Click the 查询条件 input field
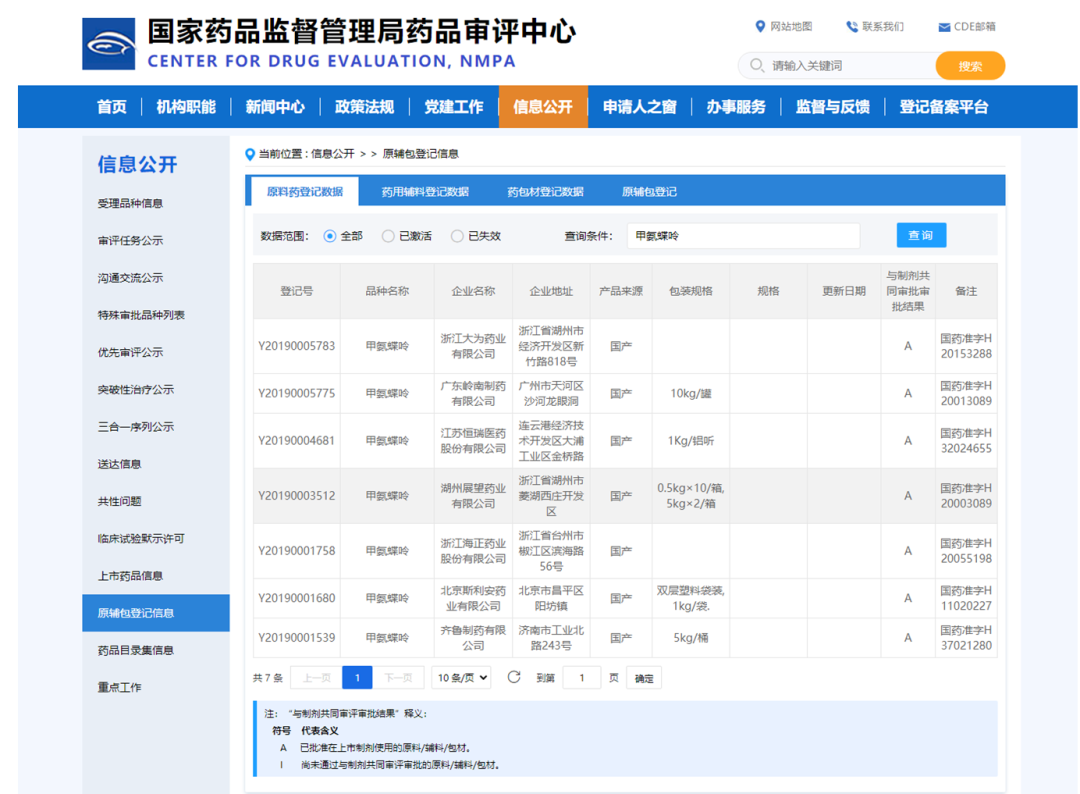 [x=743, y=236]
